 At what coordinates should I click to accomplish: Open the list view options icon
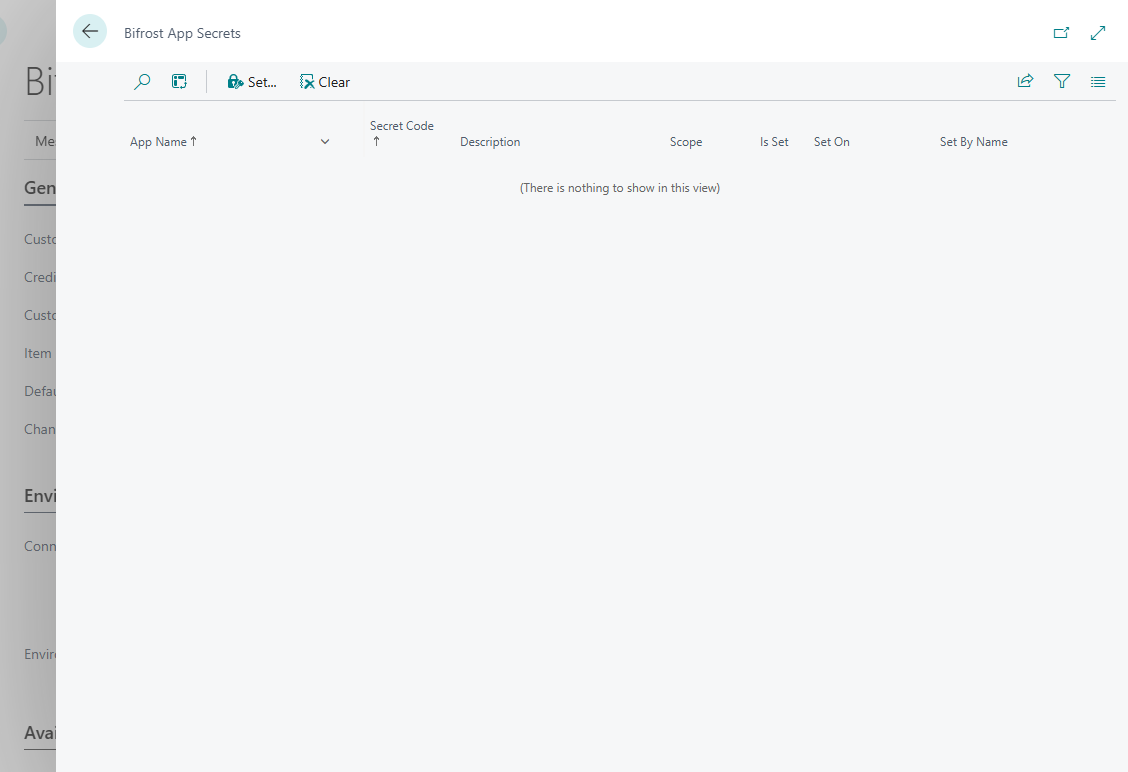pos(1098,82)
